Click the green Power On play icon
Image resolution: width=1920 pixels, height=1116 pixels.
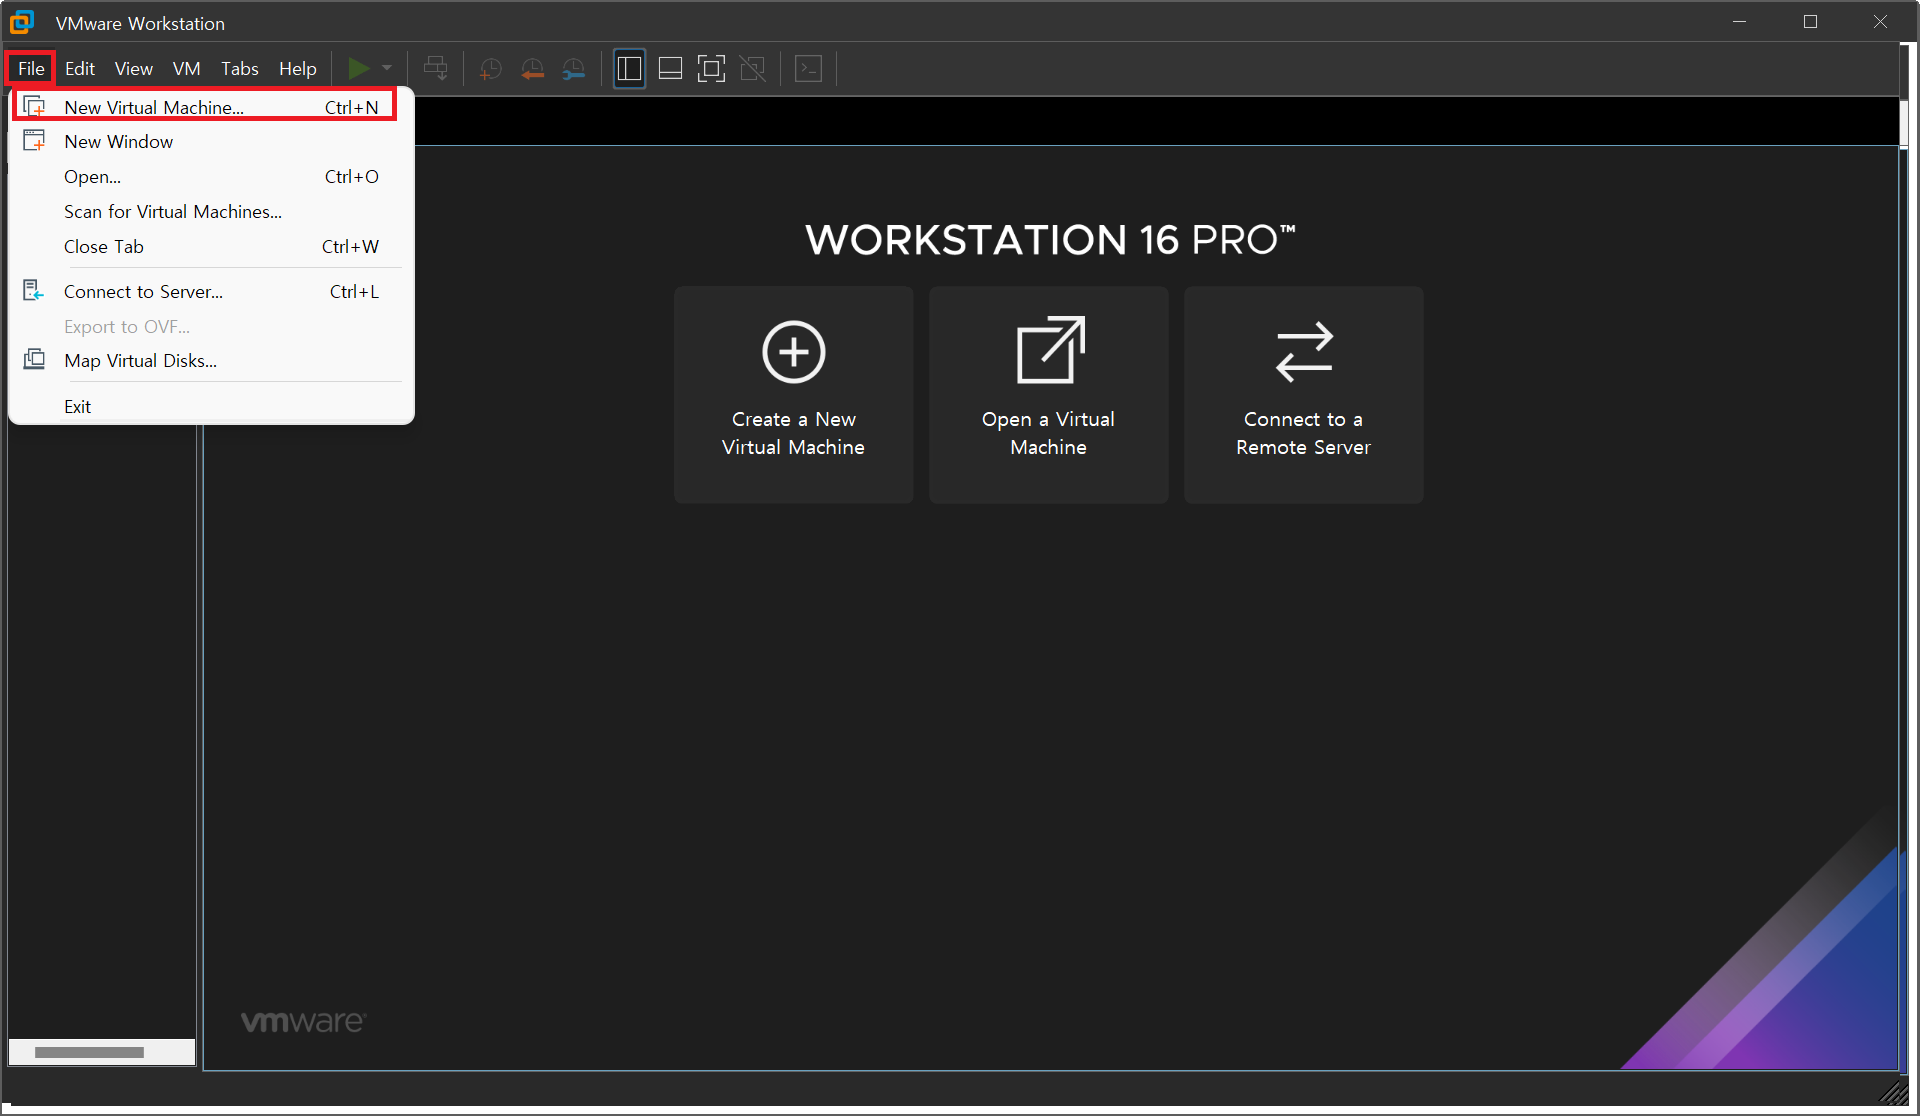pos(358,68)
